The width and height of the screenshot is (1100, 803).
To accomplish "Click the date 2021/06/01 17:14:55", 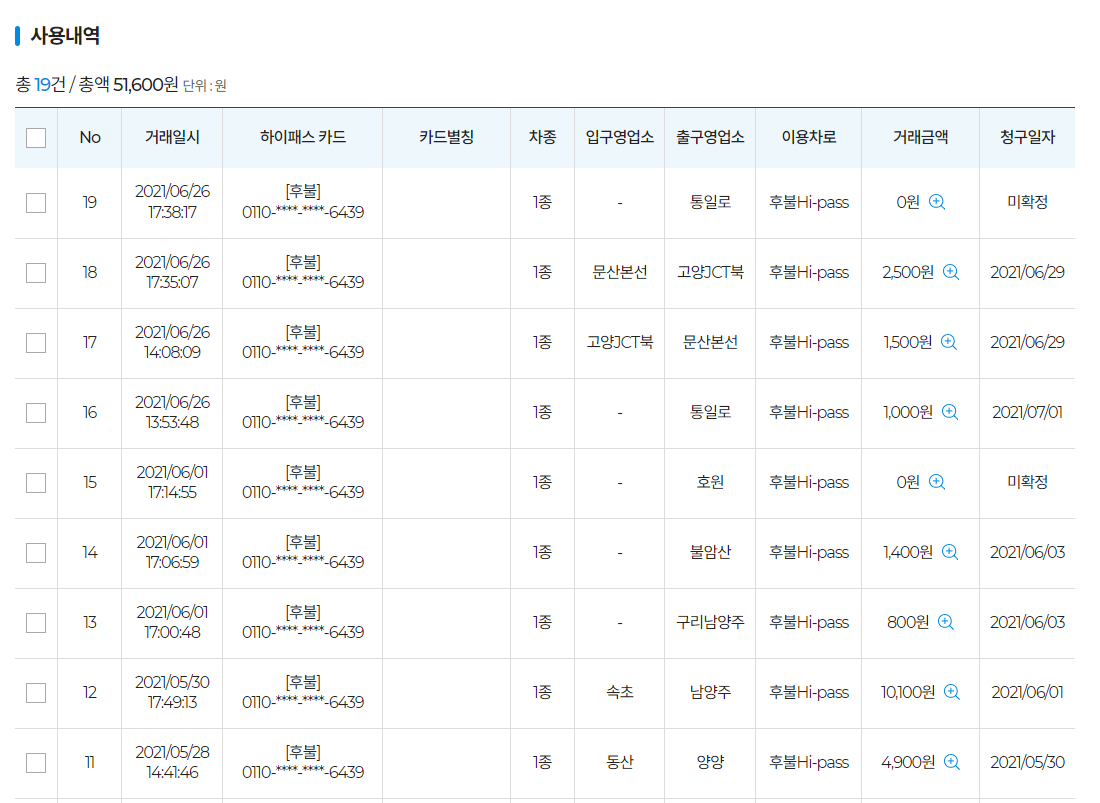I will click(x=172, y=482).
